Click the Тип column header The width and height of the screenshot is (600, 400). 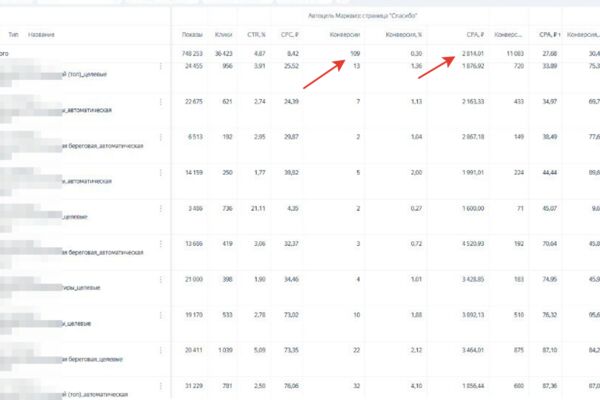click(x=13, y=35)
